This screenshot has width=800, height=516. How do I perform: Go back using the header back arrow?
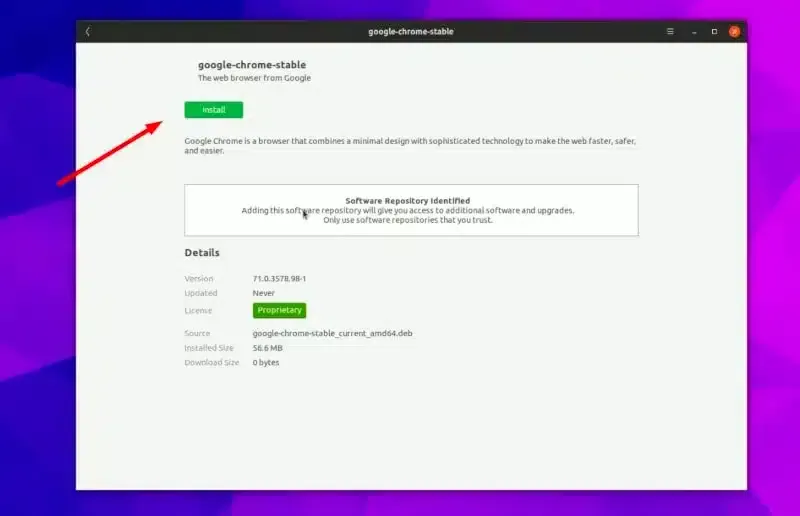pyautogui.click(x=88, y=32)
